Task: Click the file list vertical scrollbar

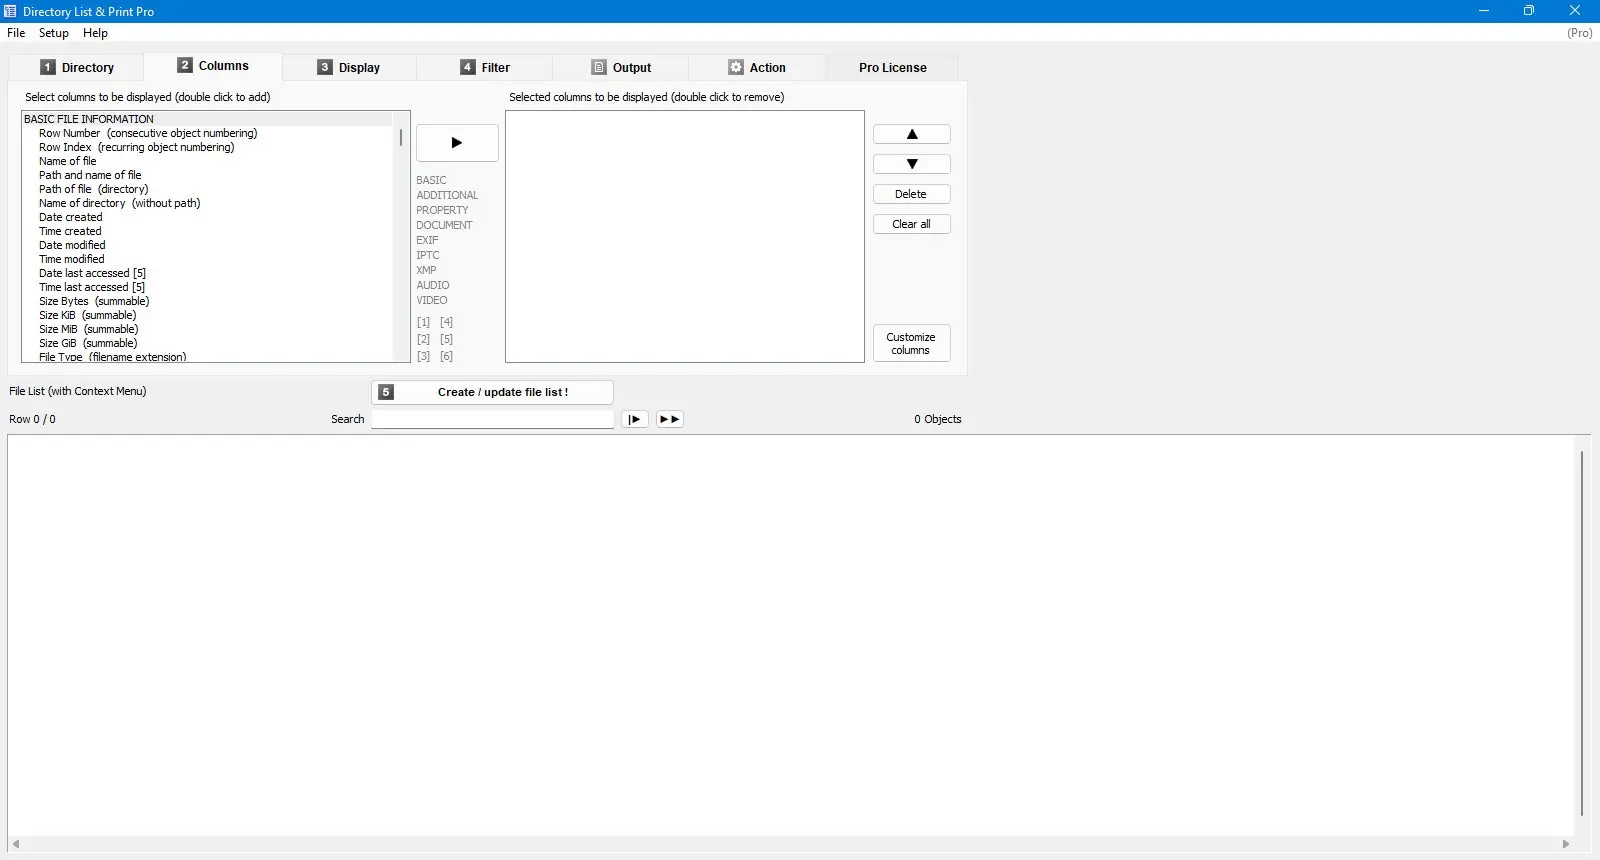Action: [1582, 634]
